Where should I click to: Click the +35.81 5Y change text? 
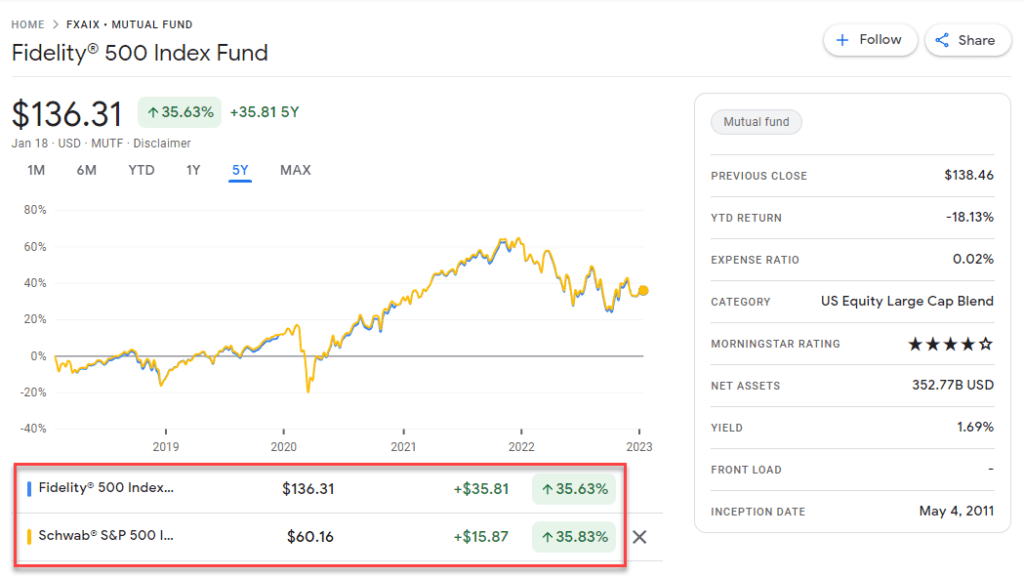[x=264, y=112]
